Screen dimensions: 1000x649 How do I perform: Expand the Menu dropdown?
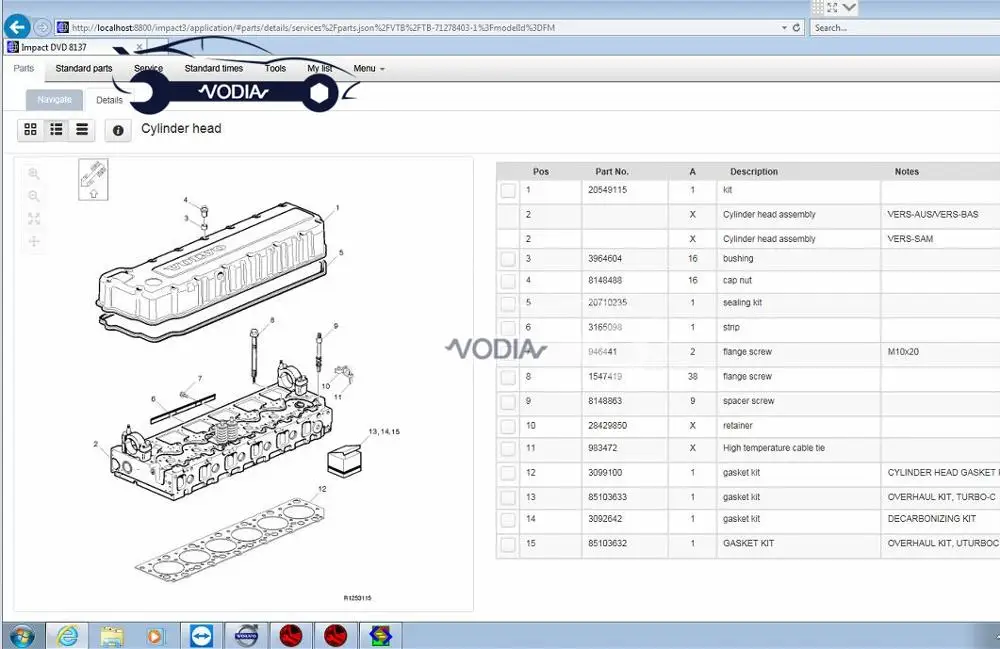coord(369,68)
